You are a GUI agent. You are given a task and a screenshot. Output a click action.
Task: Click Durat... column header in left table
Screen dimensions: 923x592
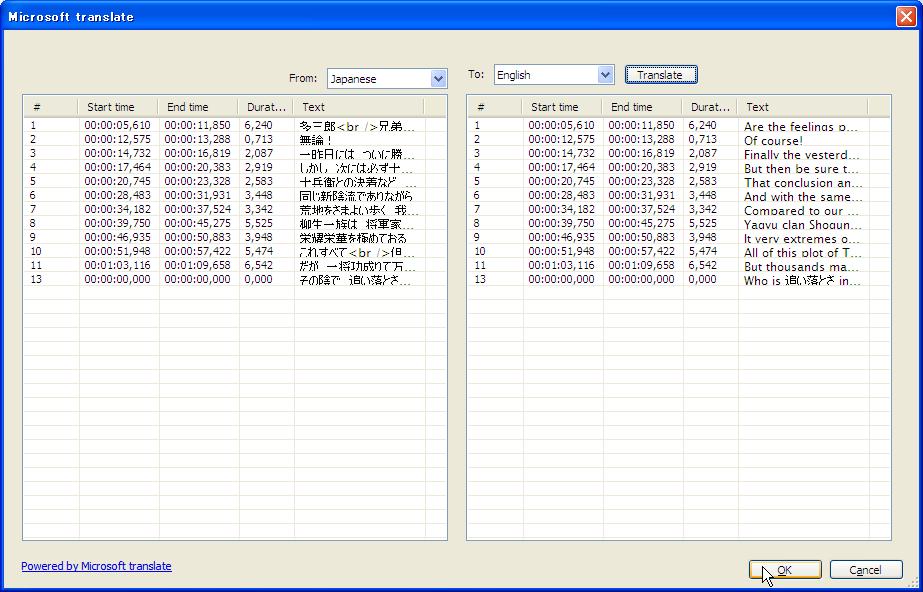(x=265, y=107)
